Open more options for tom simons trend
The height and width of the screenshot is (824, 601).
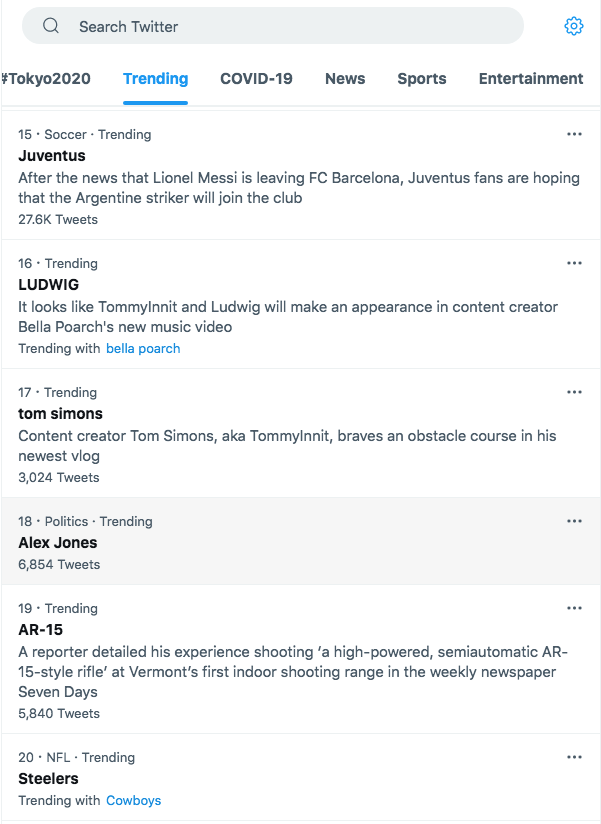click(574, 392)
